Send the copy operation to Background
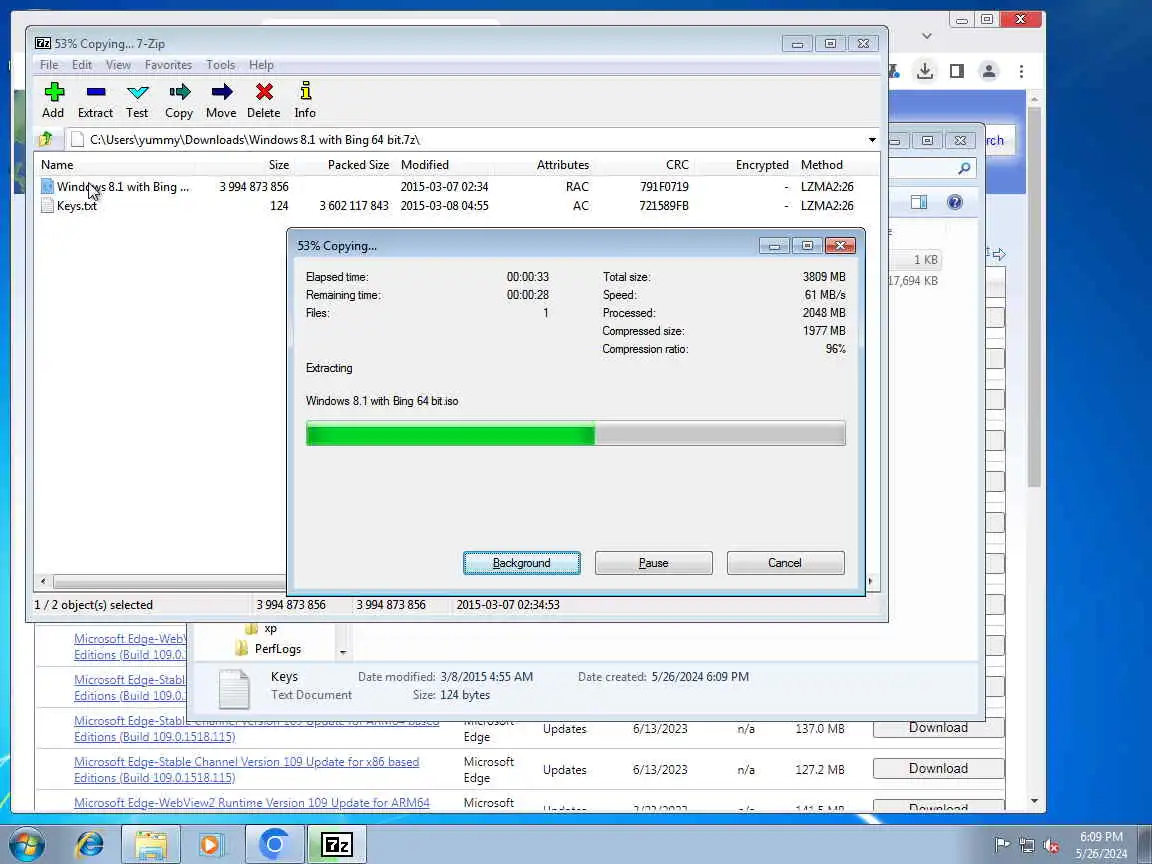 click(x=522, y=563)
